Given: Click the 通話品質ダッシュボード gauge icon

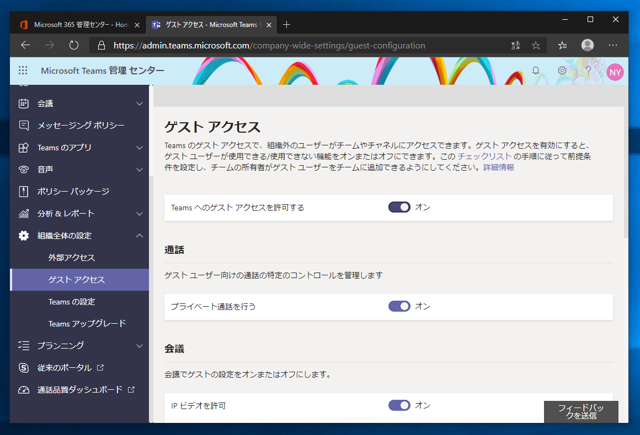Looking at the screenshot, I should 24,390.
